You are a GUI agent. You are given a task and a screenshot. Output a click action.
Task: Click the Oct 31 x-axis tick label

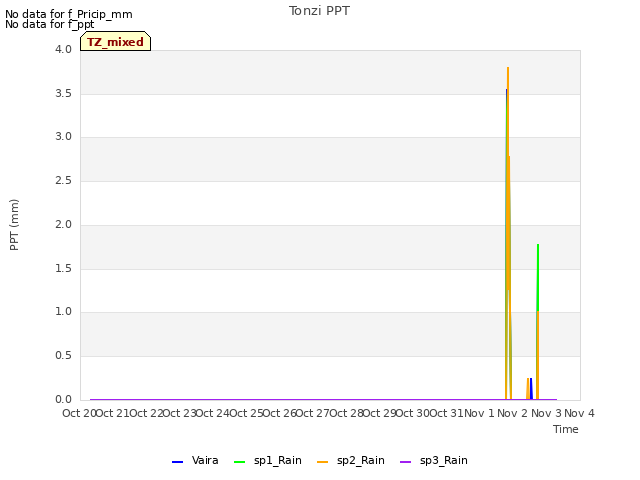coord(446,413)
